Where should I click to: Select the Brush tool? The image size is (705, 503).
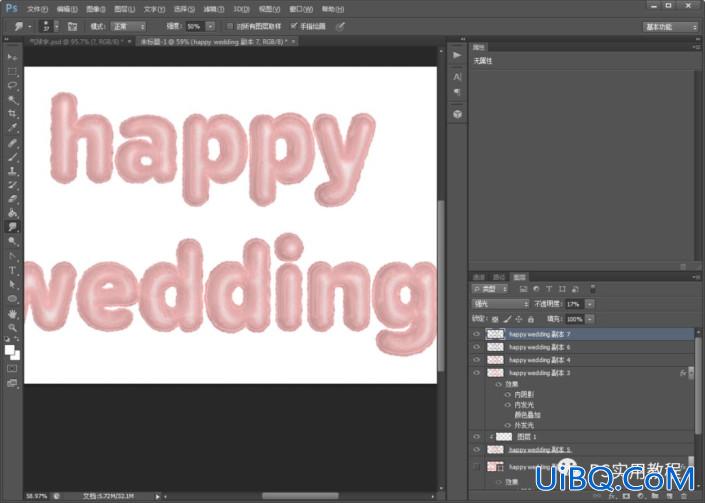12,157
